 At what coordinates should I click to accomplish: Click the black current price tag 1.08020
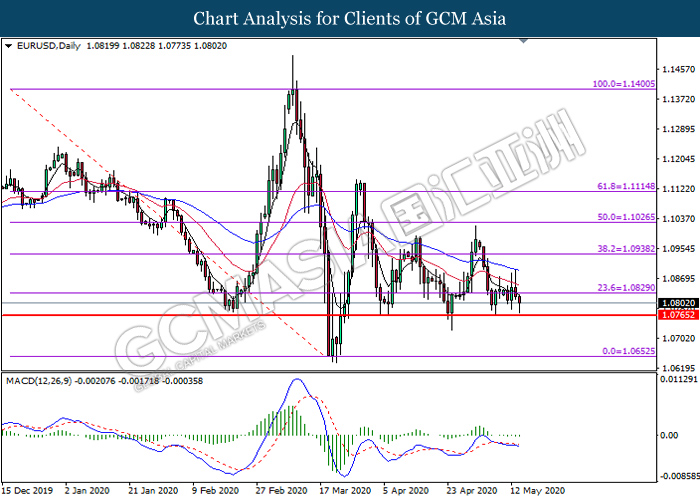(x=677, y=302)
